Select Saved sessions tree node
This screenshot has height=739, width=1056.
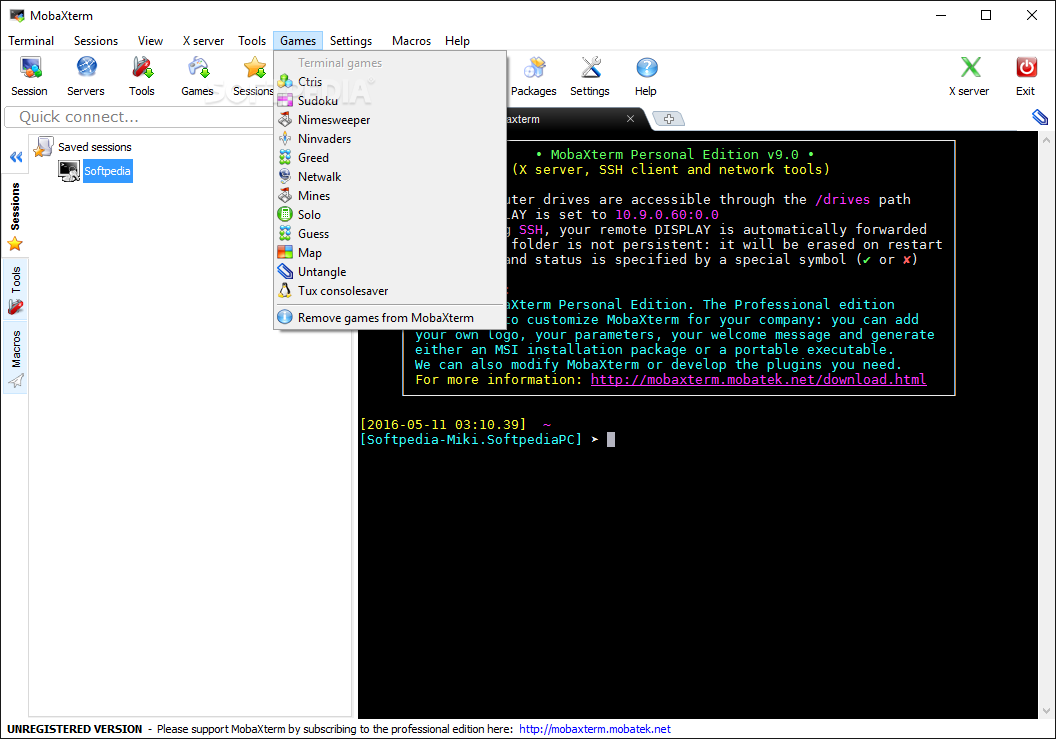pos(94,147)
